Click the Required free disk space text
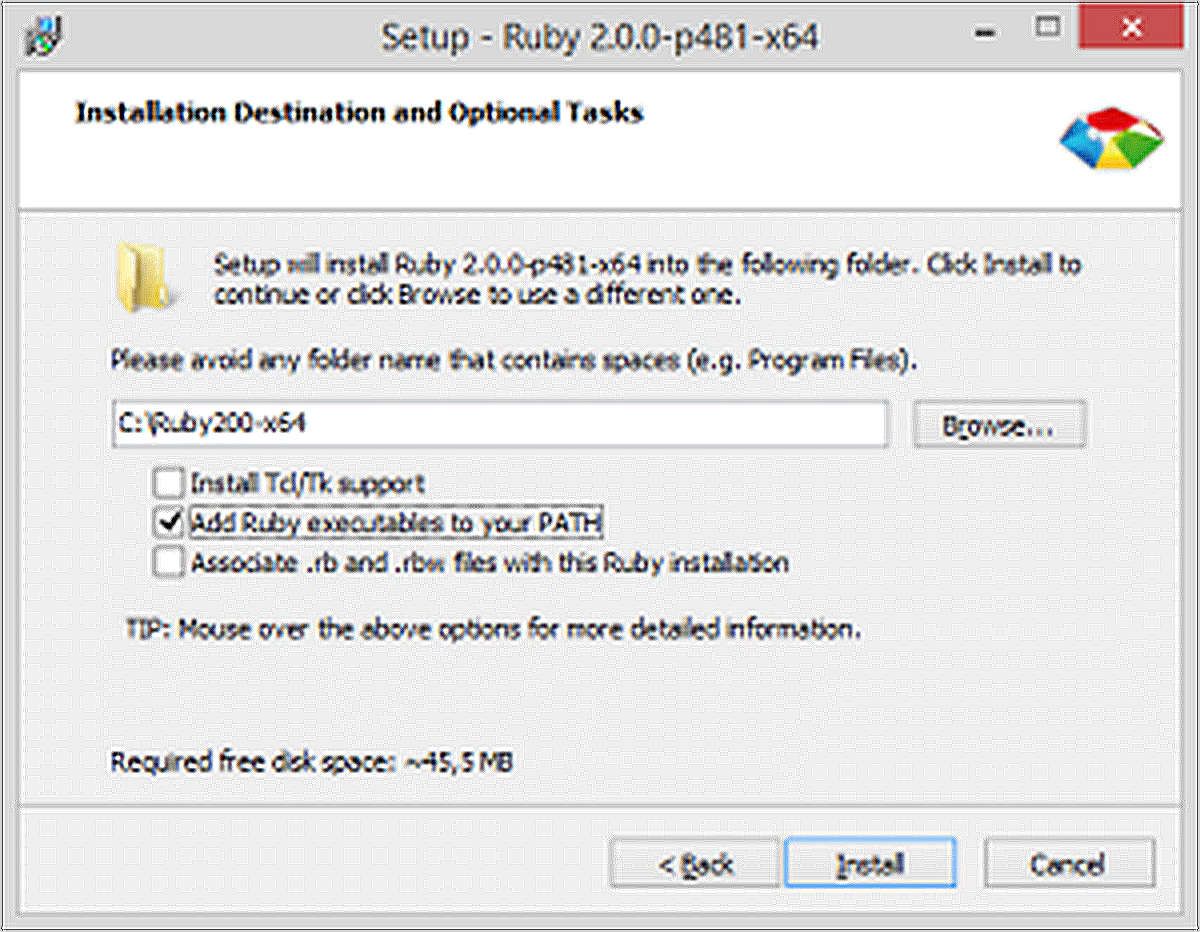This screenshot has height=932, width=1200. 312,762
